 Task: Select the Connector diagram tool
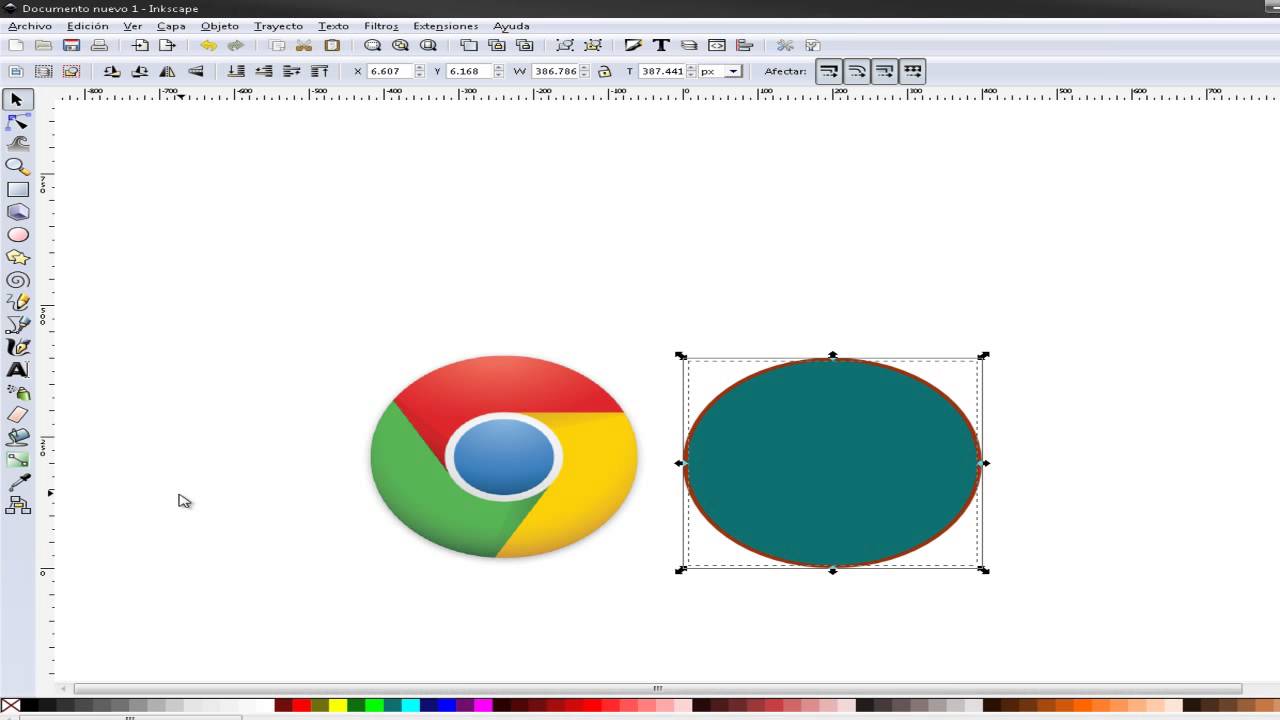(17, 506)
